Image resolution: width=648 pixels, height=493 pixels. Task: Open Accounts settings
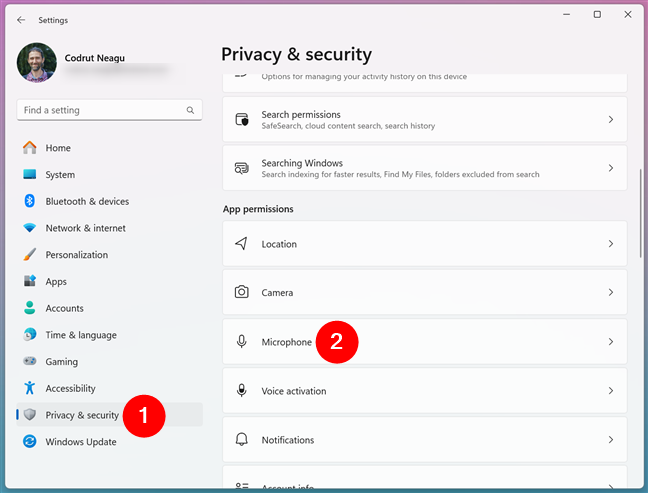tap(110, 308)
